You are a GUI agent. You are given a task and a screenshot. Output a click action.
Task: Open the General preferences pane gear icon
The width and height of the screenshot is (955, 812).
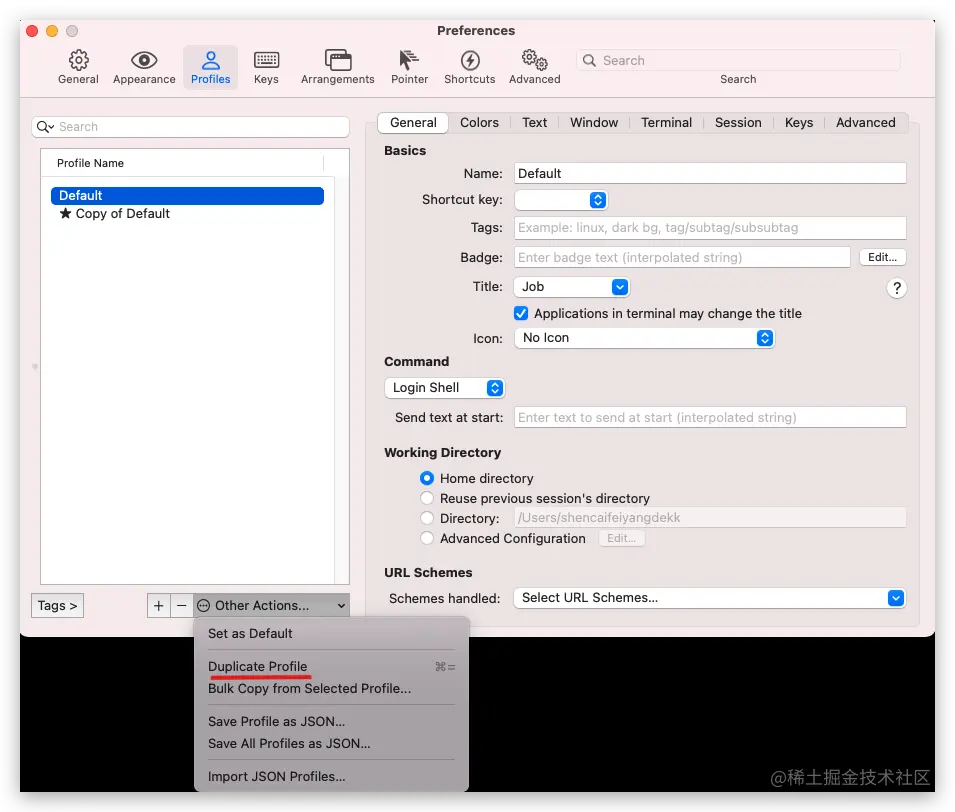[79, 60]
